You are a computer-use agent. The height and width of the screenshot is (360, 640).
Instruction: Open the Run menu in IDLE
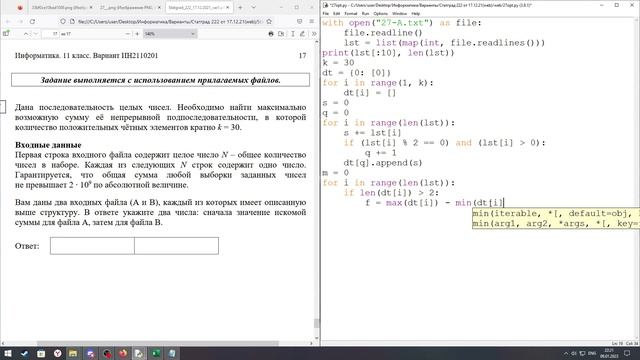click(x=365, y=13)
